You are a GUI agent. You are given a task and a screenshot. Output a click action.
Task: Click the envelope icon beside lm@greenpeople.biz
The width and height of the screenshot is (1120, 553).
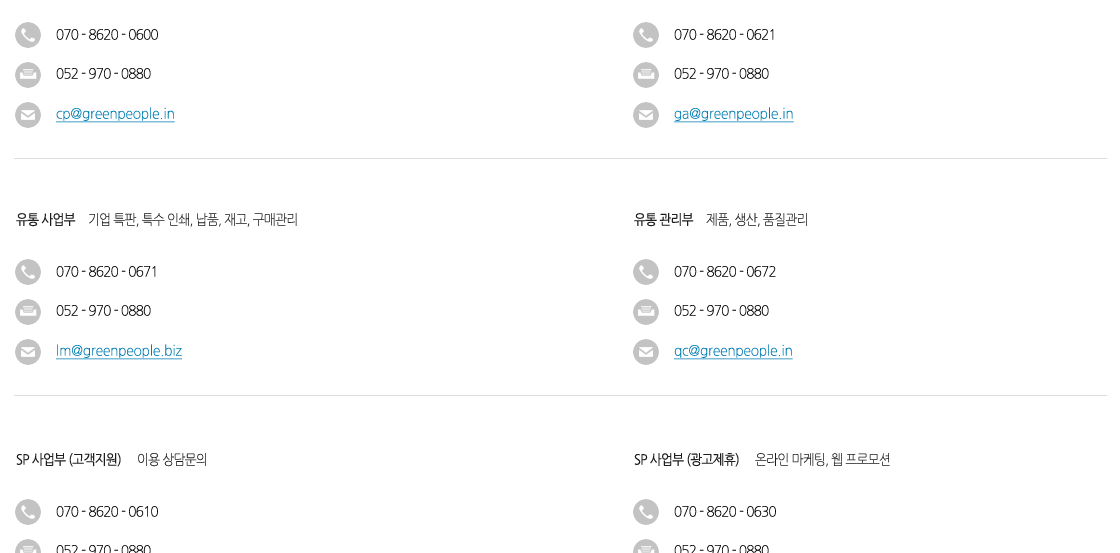point(28,352)
